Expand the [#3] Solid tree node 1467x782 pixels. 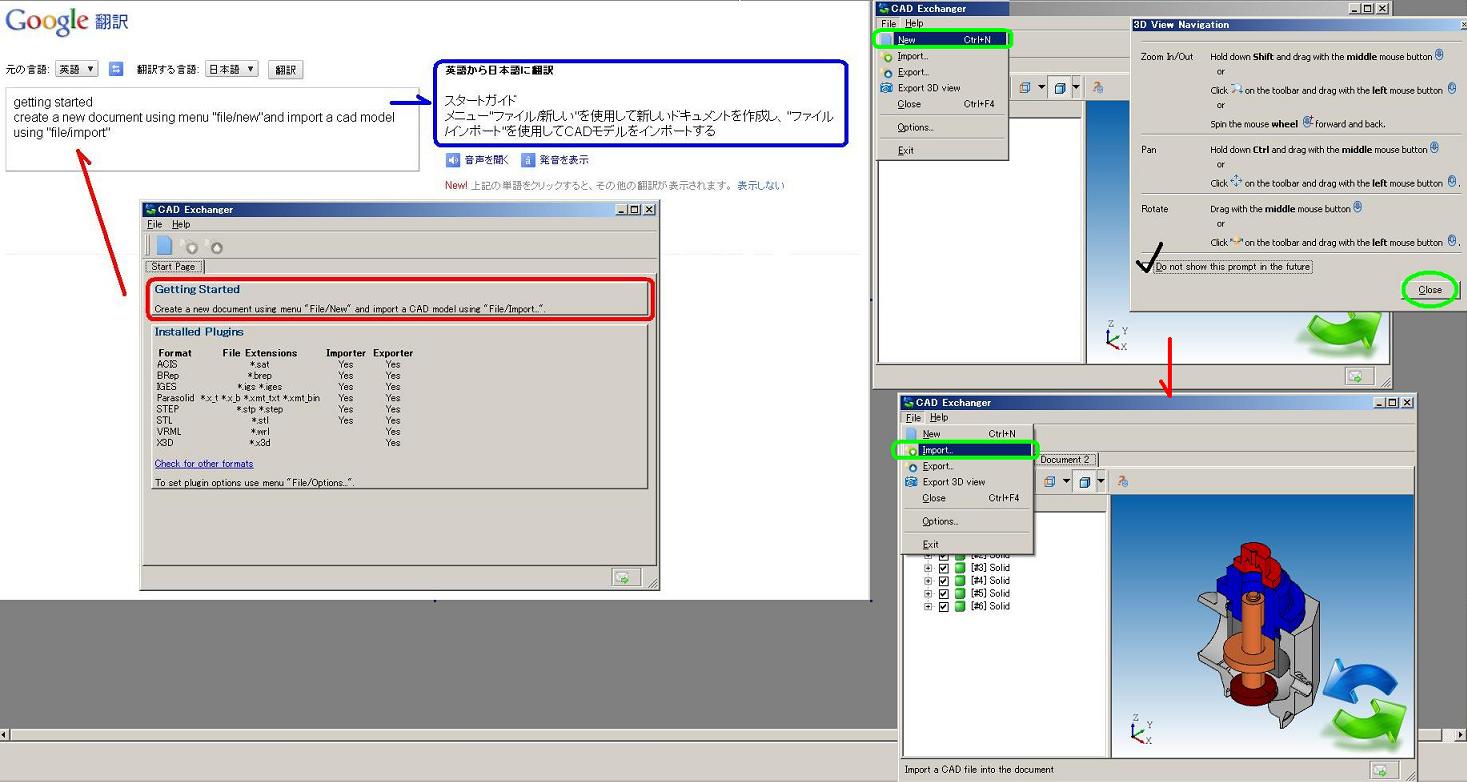pos(928,568)
